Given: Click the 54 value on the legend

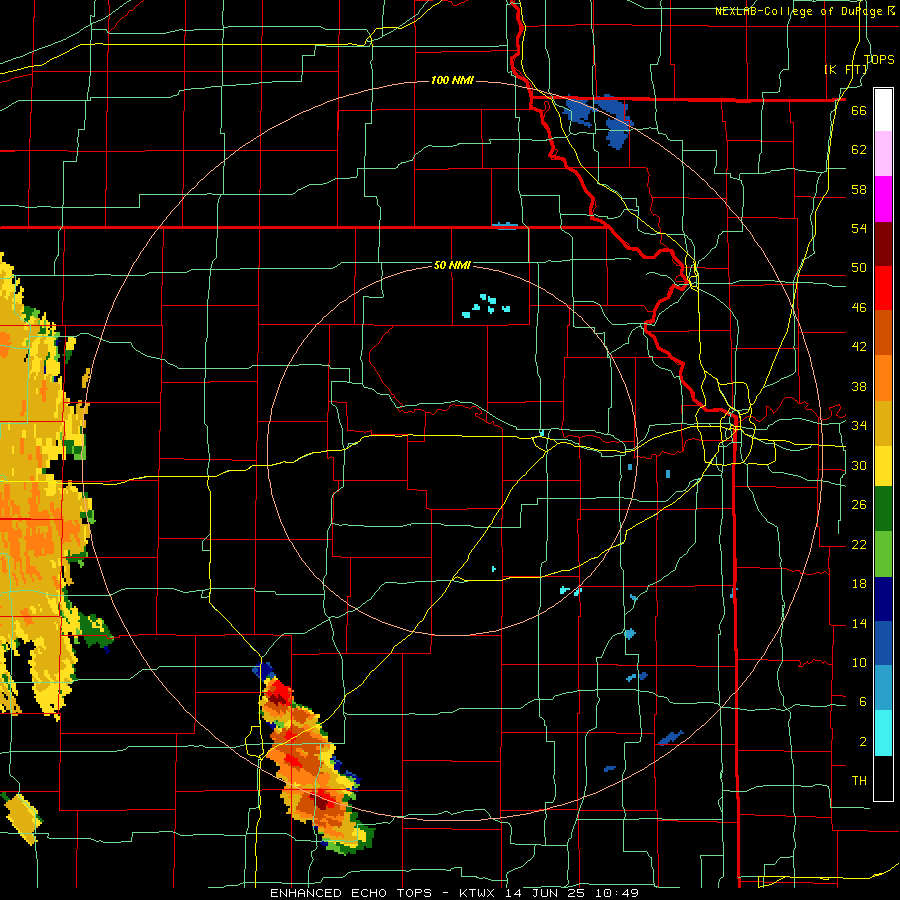Looking at the screenshot, I should click(x=859, y=228).
